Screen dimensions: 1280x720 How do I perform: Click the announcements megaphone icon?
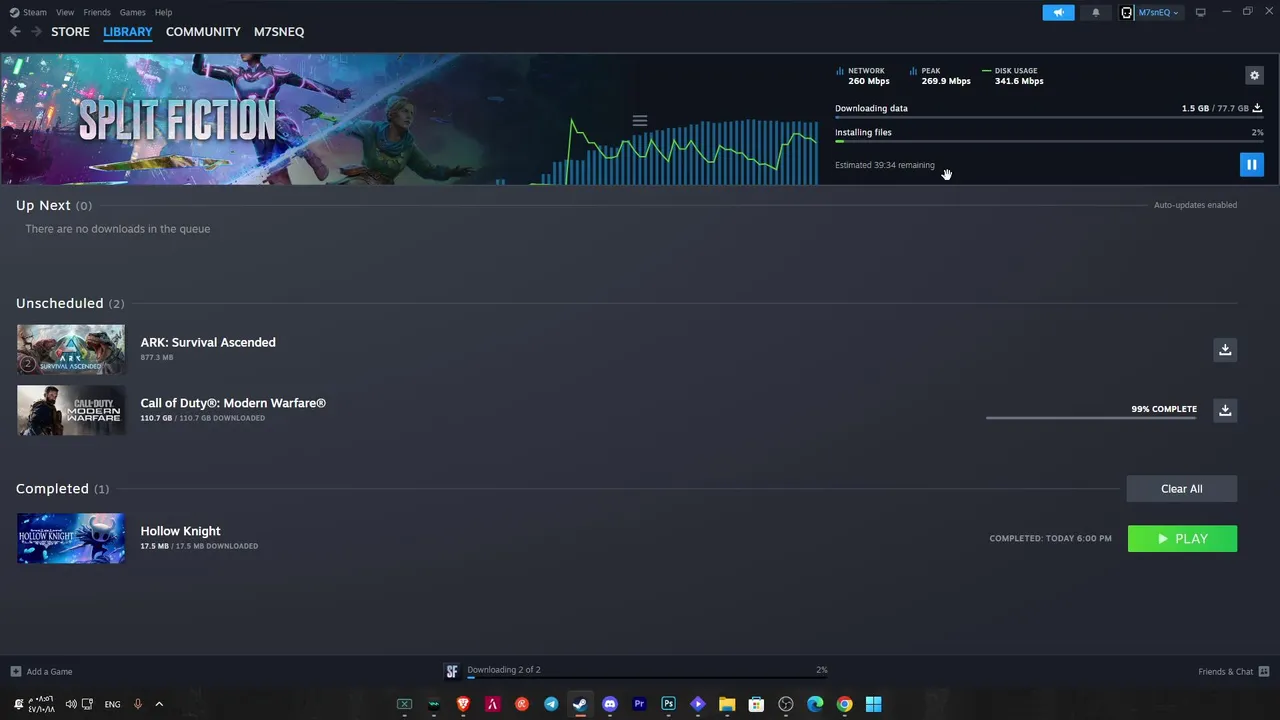tap(1058, 12)
